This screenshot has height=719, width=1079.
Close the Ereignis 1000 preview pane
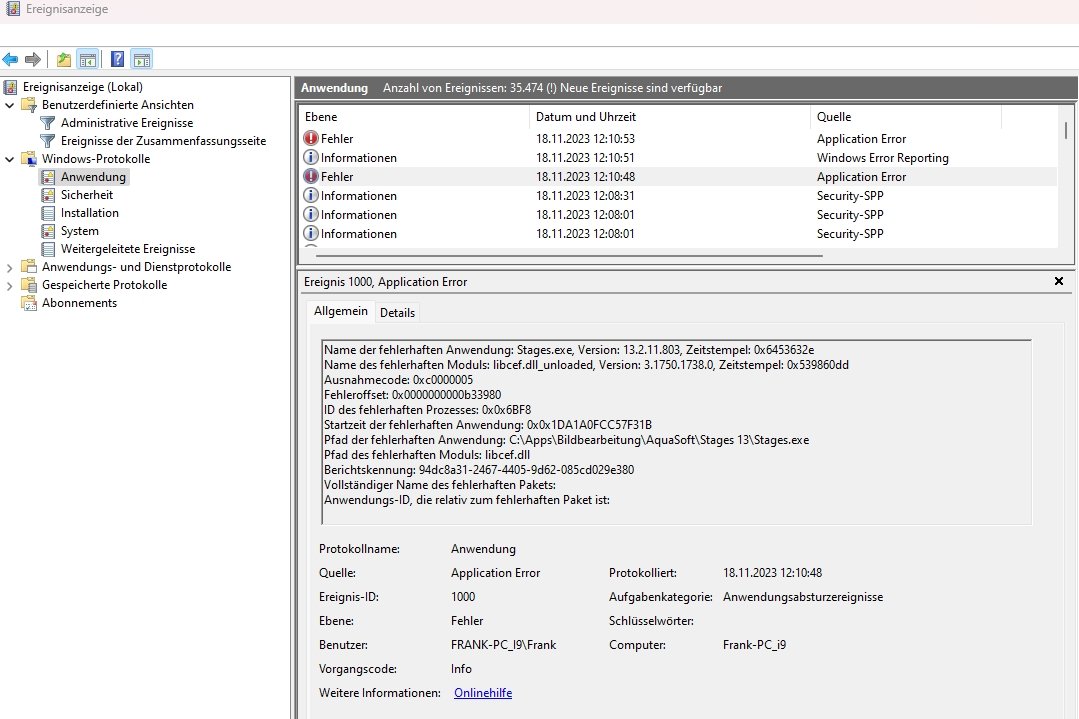pyautogui.click(x=1059, y=282)
